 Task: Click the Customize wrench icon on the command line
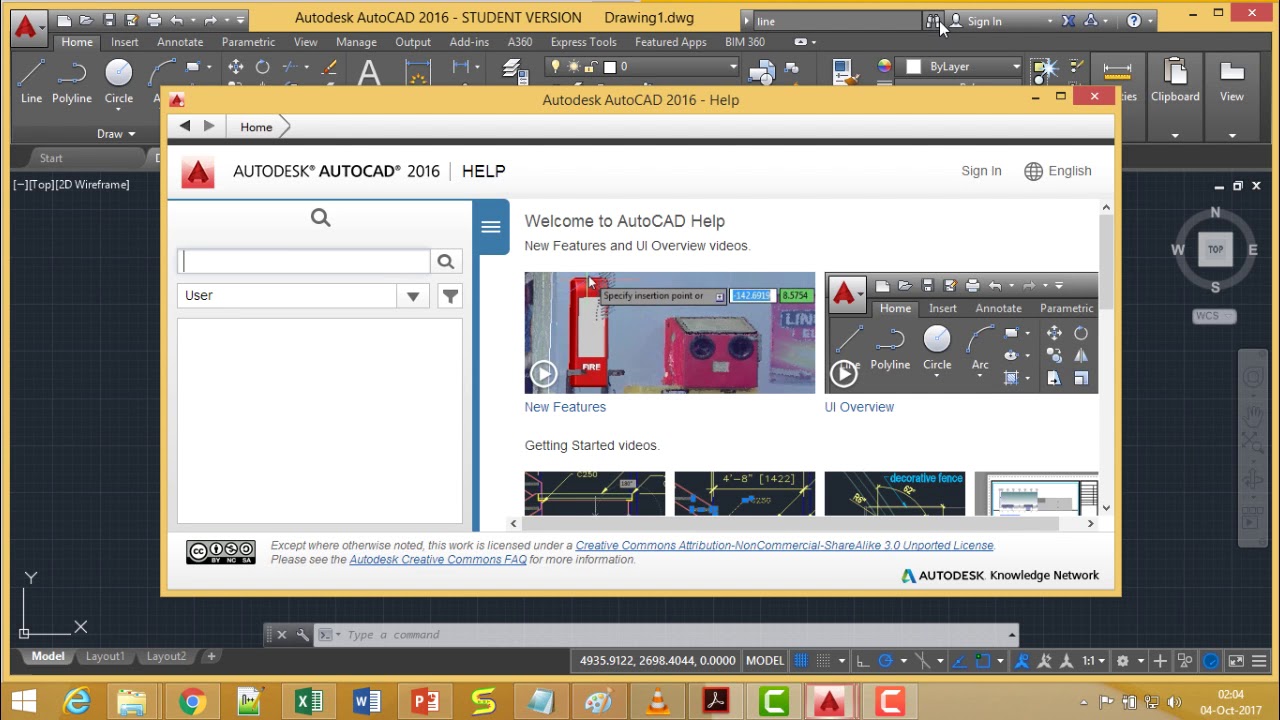click(303, 635)
